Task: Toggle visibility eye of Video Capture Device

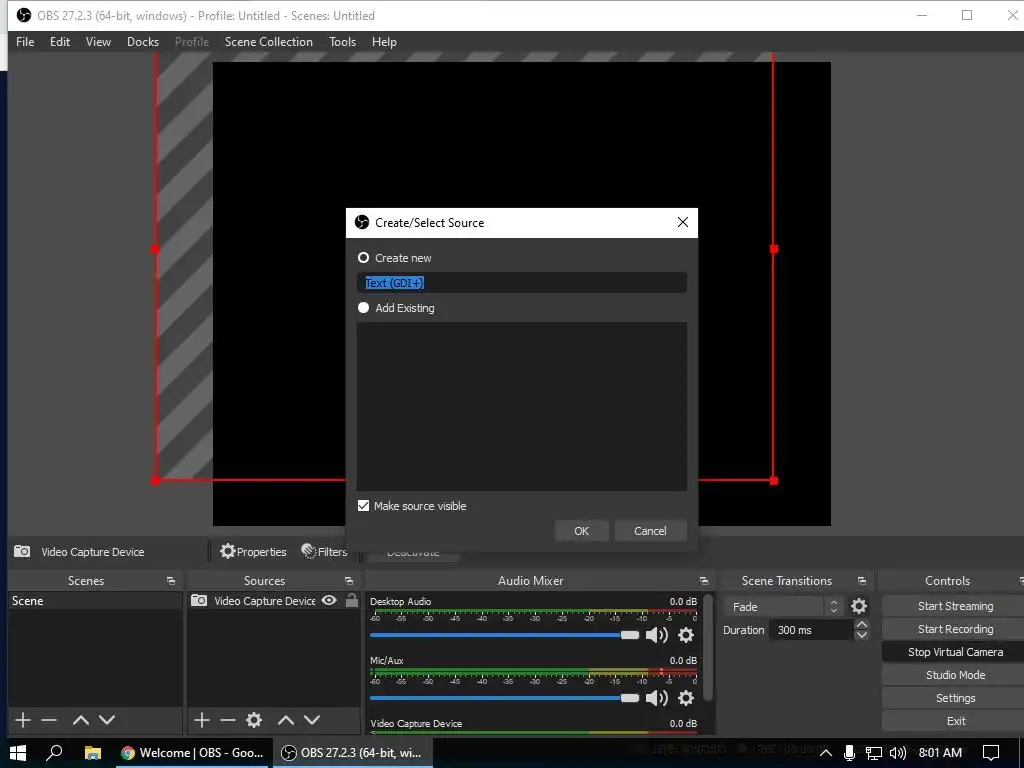Action: (329, 600)
